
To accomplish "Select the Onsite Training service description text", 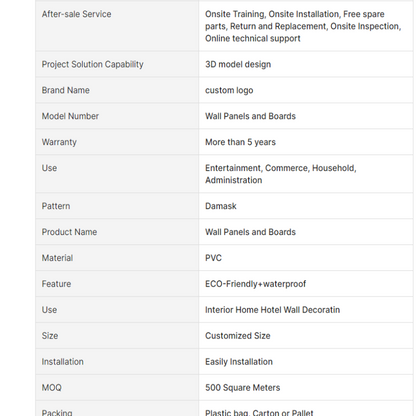I will 303,26.
